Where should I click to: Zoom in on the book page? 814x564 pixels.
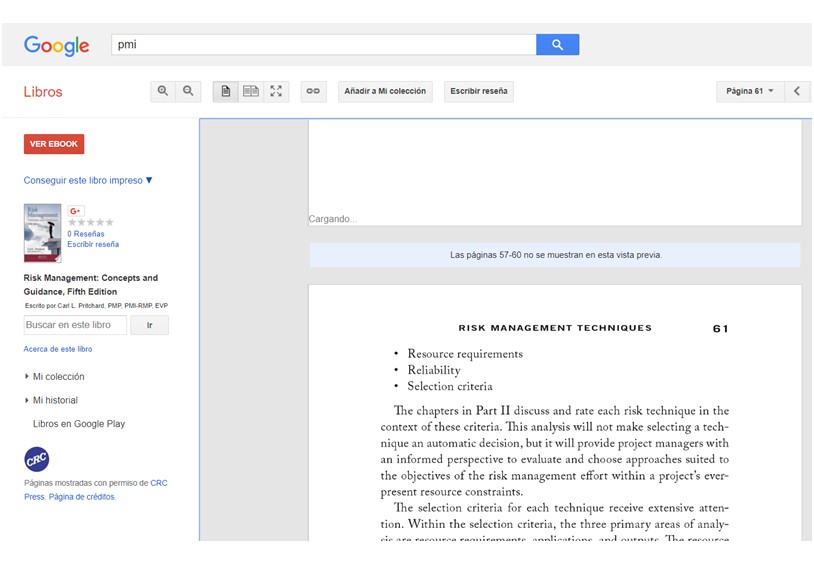coord(163,91)
